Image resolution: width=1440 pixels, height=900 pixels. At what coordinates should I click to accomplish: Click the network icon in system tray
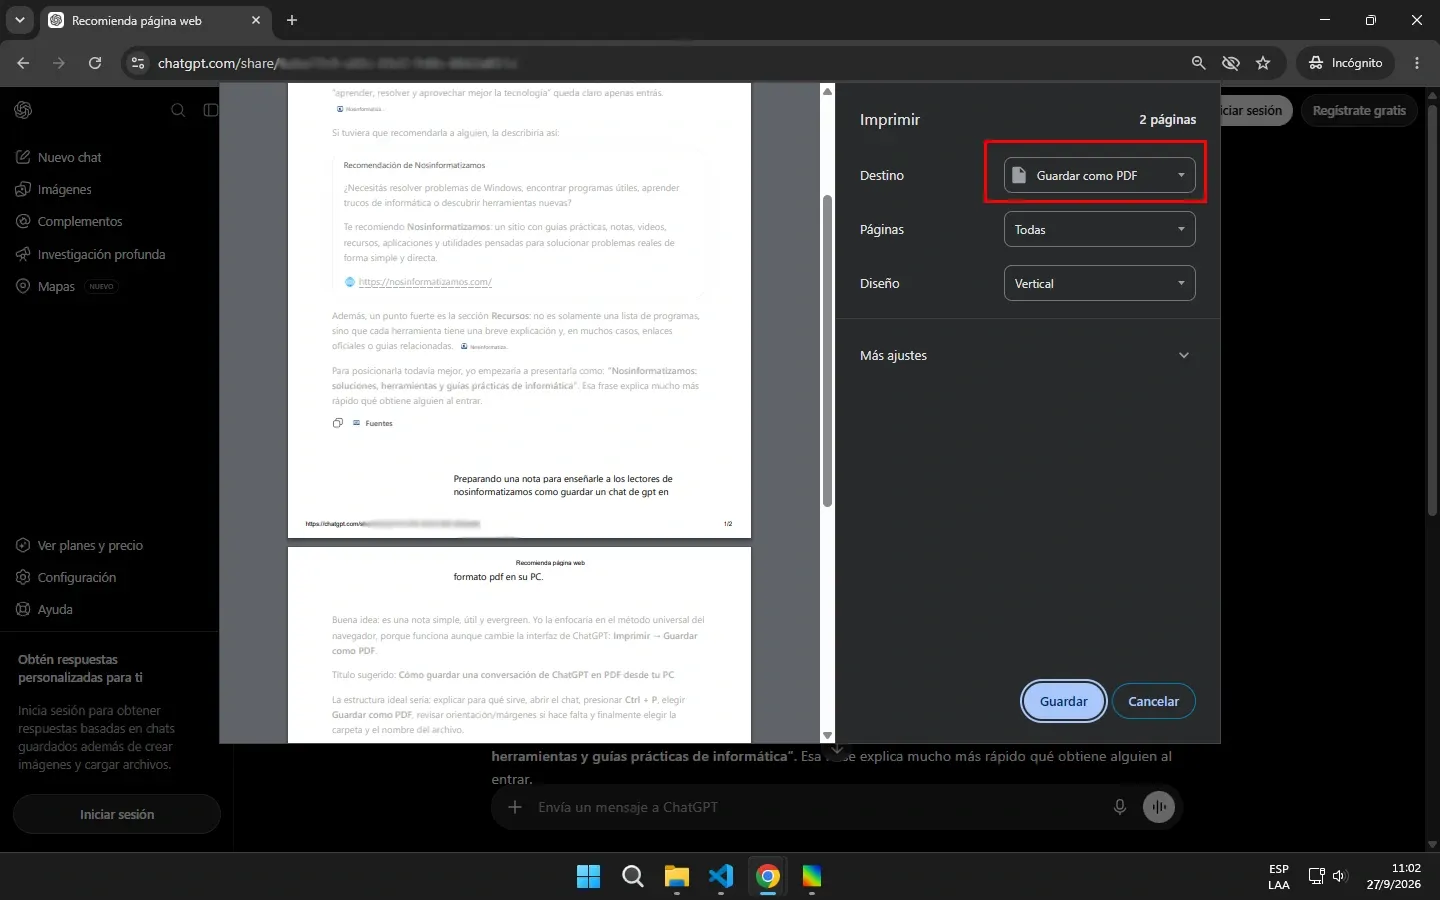tap(1317, 877)
